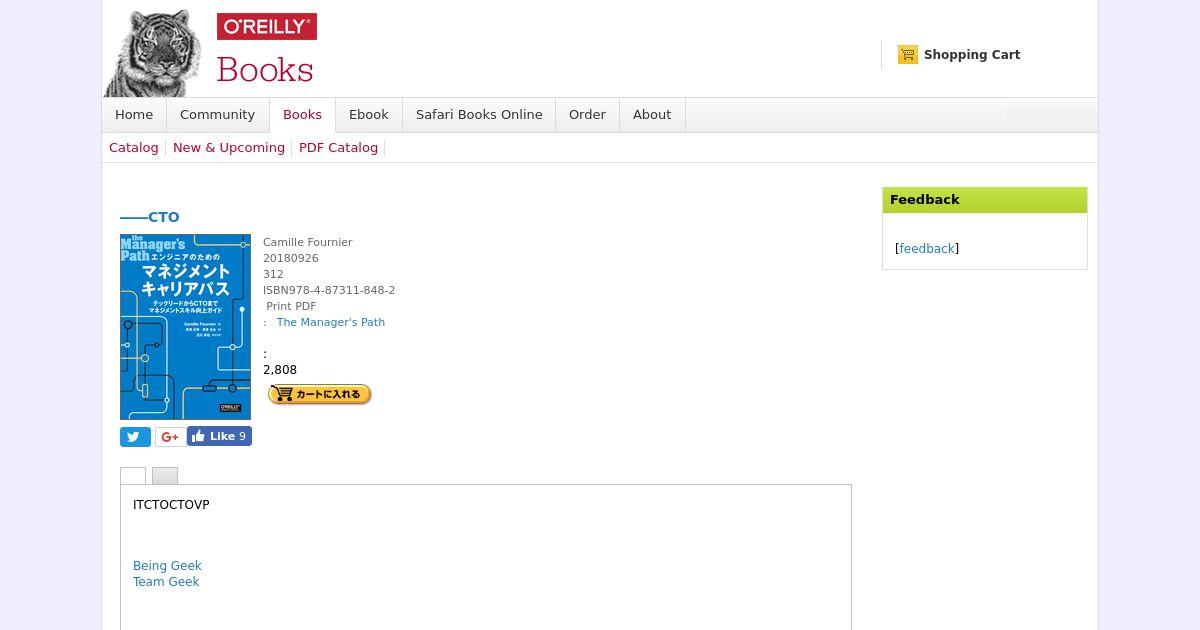Open the Ebook menu
The width and height of the screenshot is (1200, 630).
[369, 115]
